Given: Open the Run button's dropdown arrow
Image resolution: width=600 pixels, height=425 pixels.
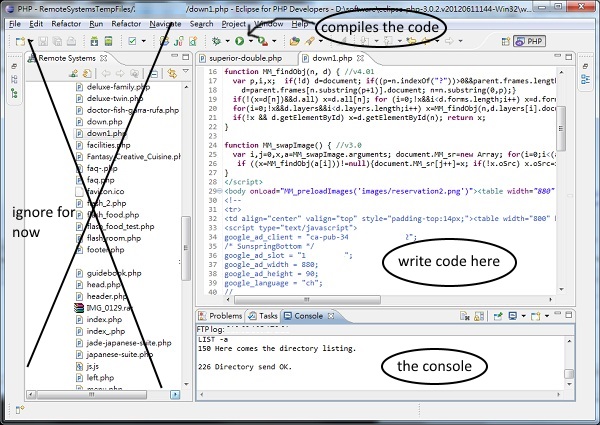Looking at the screenshot, I should click(251, 41).
